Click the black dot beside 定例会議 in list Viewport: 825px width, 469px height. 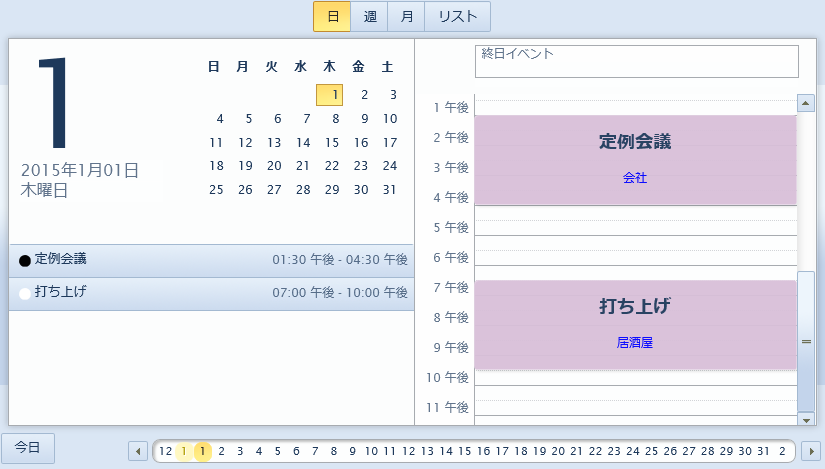(25, 261)
